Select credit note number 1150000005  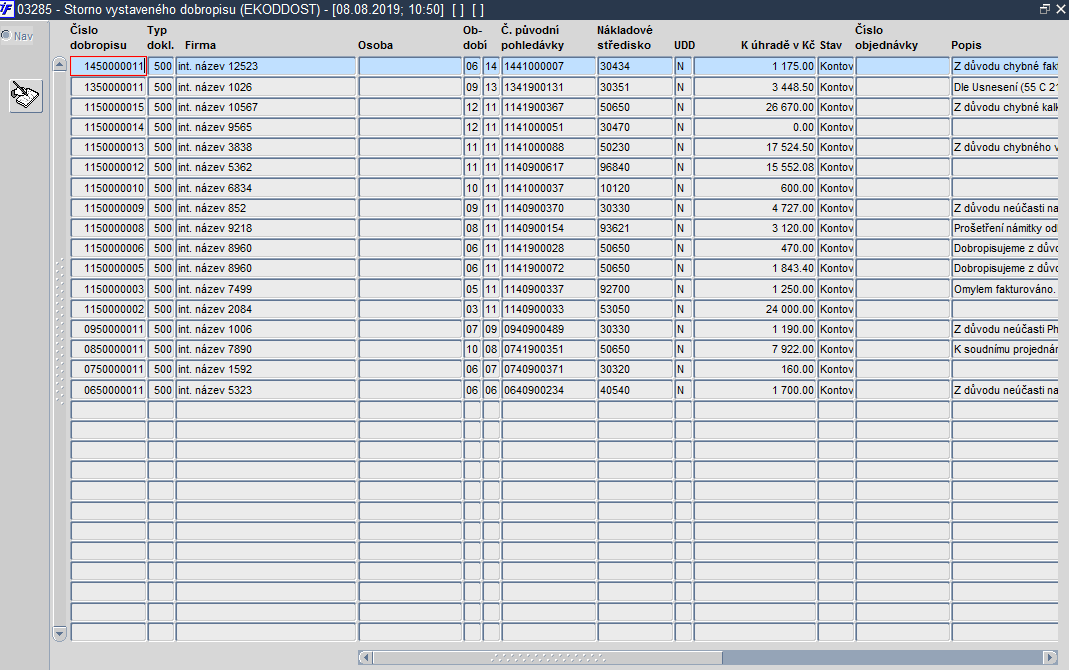(x=108, y=269)
